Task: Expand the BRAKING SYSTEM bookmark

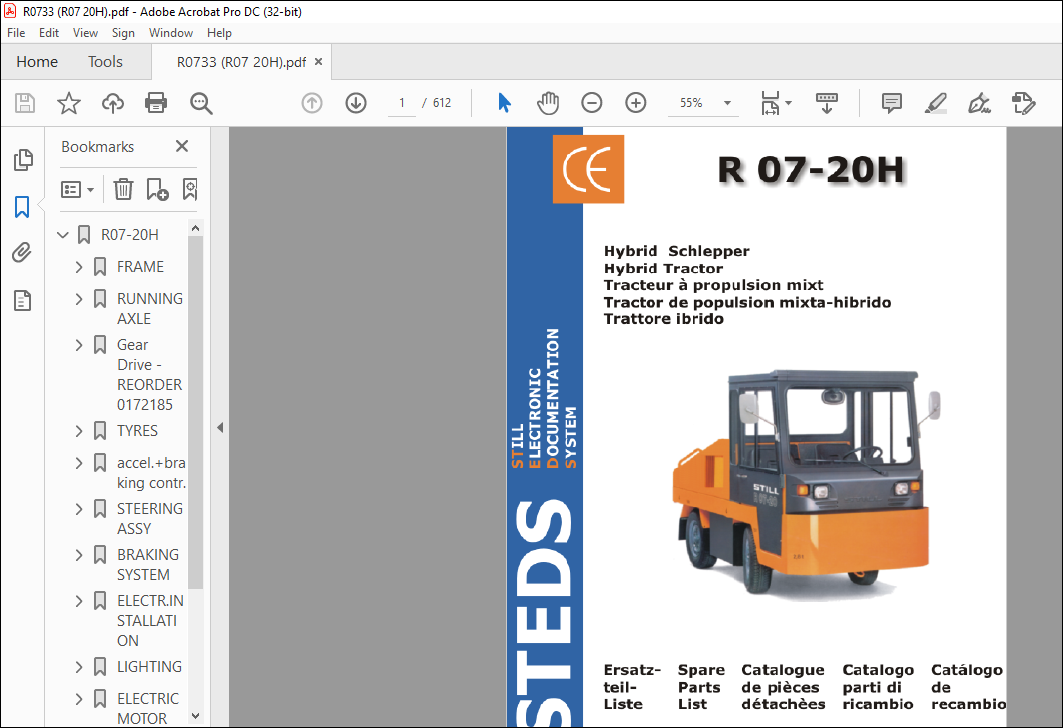Action: coord(79,555)
